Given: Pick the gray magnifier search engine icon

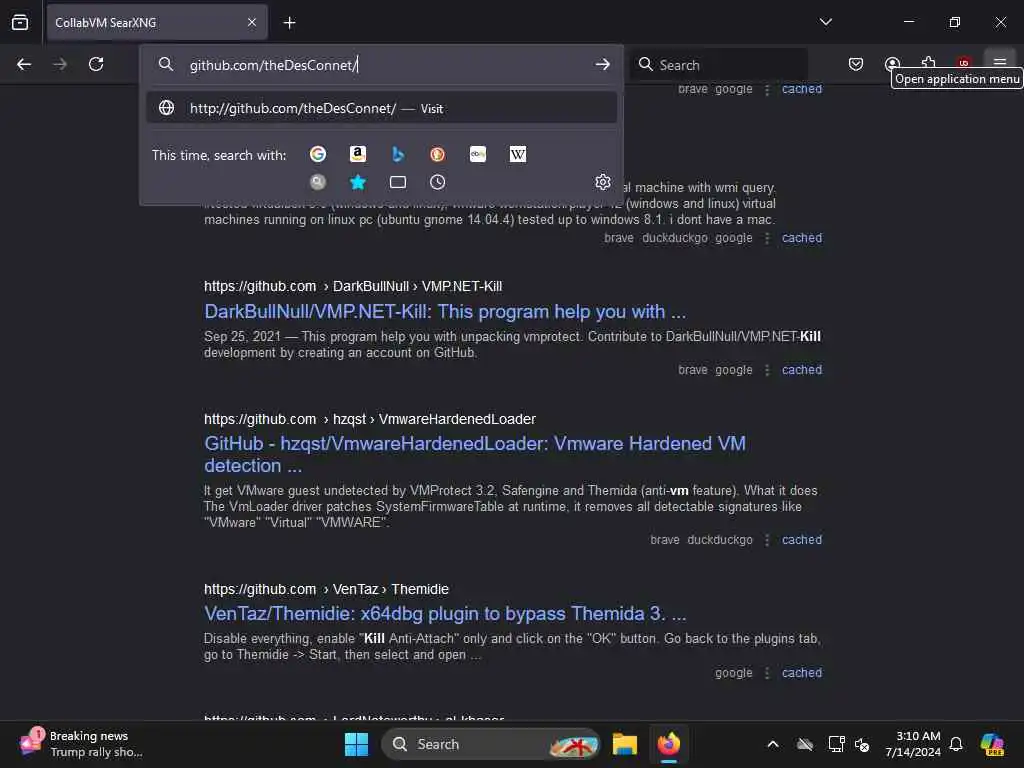Looking at the screenshot, I should 318,182.
